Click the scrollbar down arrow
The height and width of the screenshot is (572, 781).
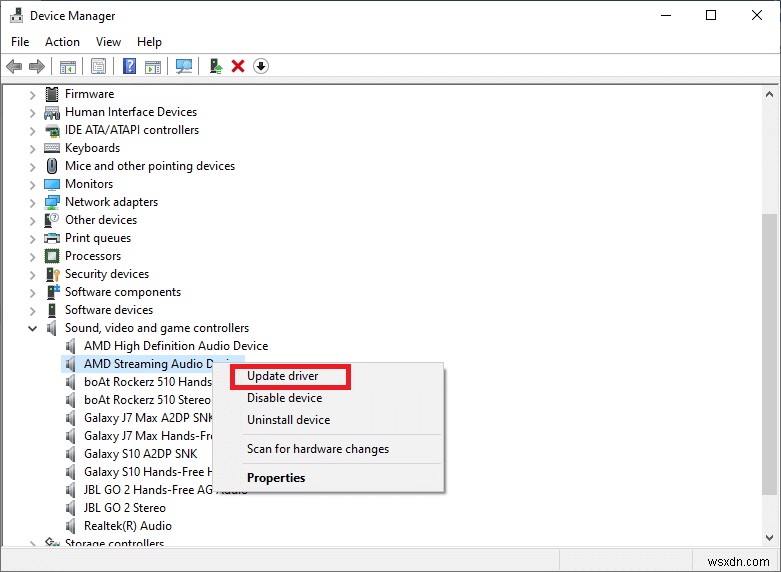769,538
